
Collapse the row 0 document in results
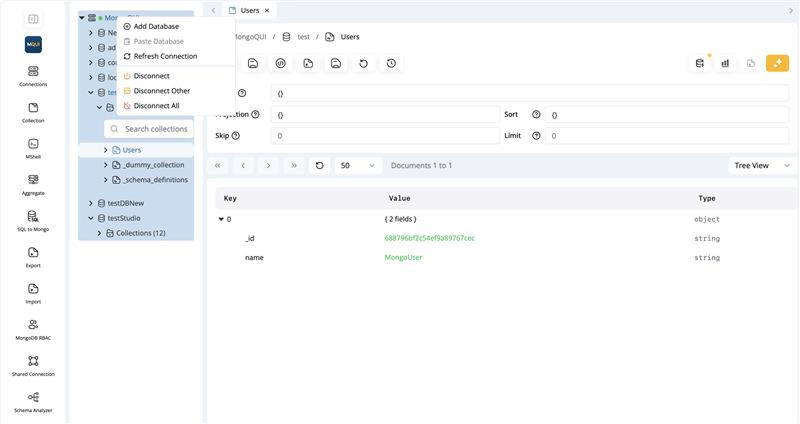(x=220, y=218)
